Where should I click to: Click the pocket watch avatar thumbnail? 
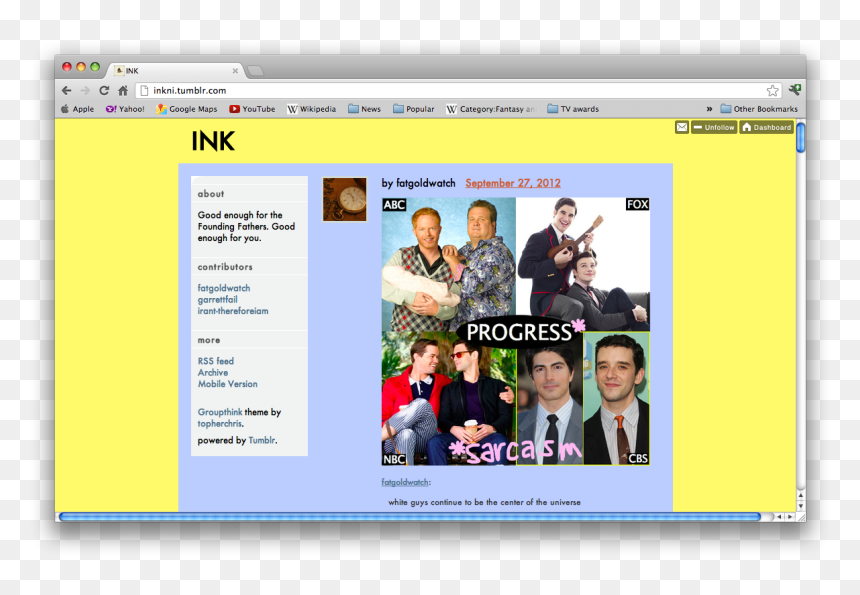pyautogui.click(x=344, y=200)
